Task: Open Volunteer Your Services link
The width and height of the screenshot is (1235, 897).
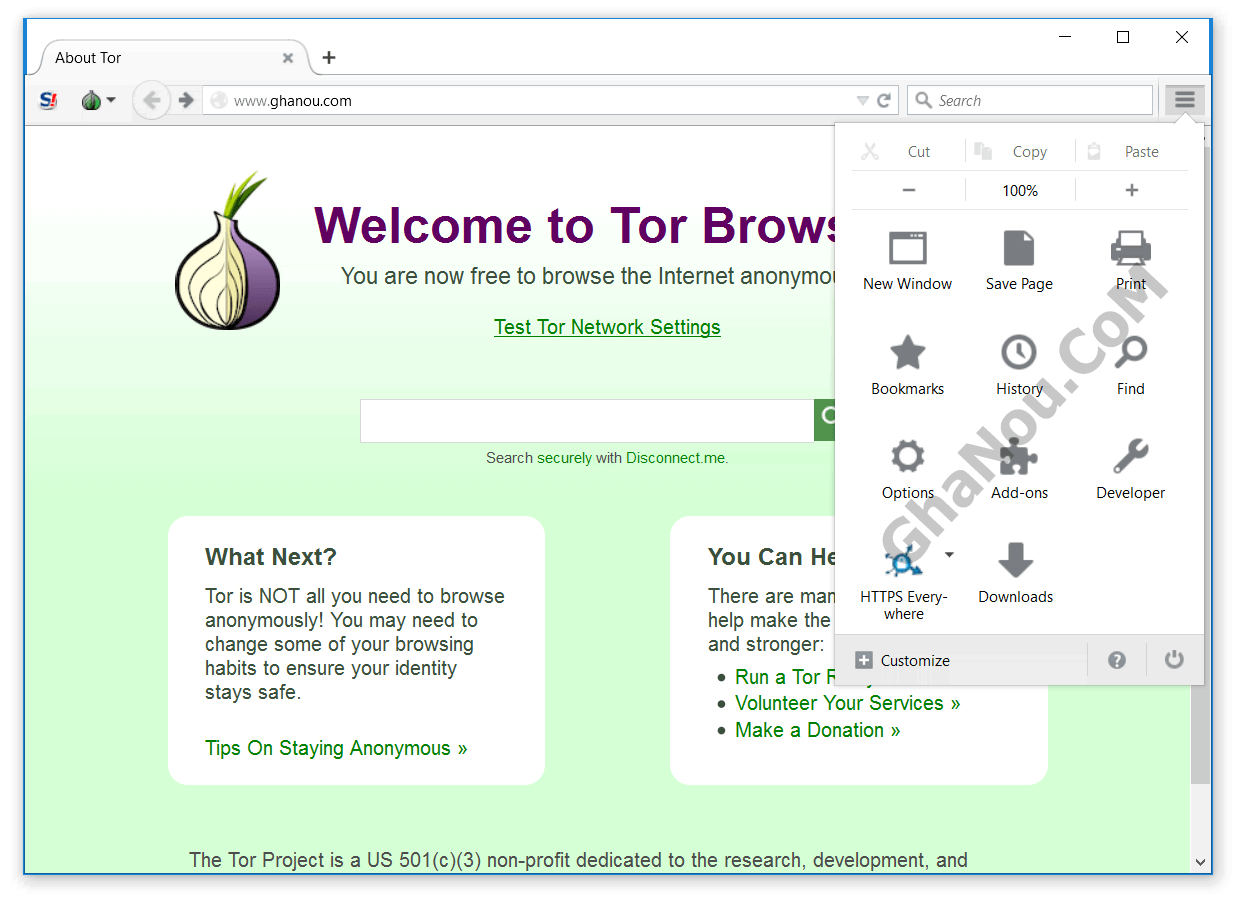Action: click(847, 703)
